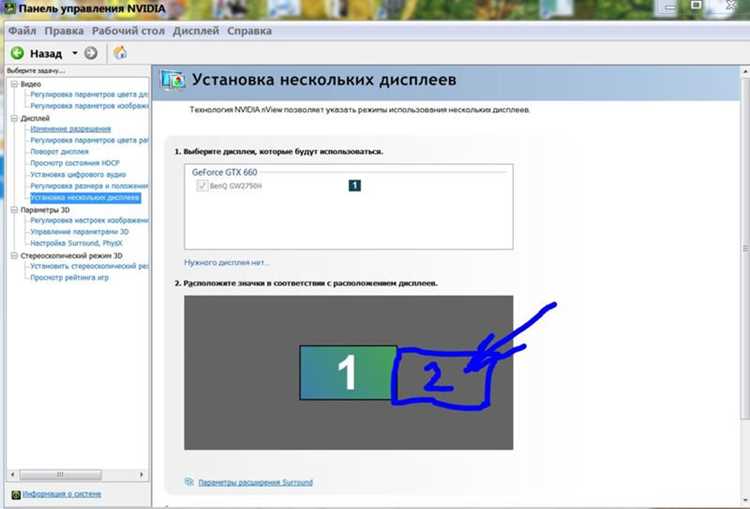This screenshot has width=750, height=509.
Task: Open the Информация о системе link
Action: [x=62, y=494]
